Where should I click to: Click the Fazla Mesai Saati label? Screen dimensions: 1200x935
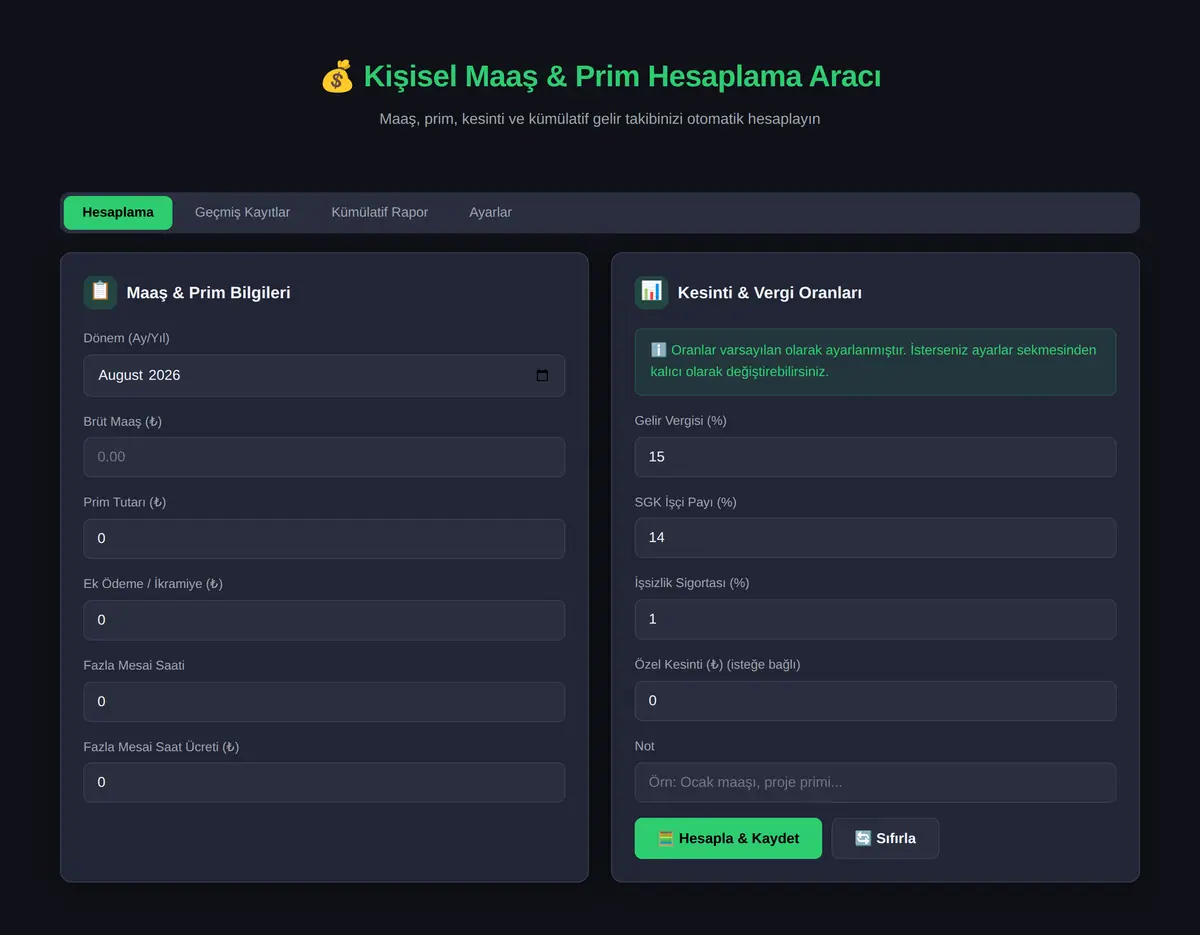click(x=134, y=665)
